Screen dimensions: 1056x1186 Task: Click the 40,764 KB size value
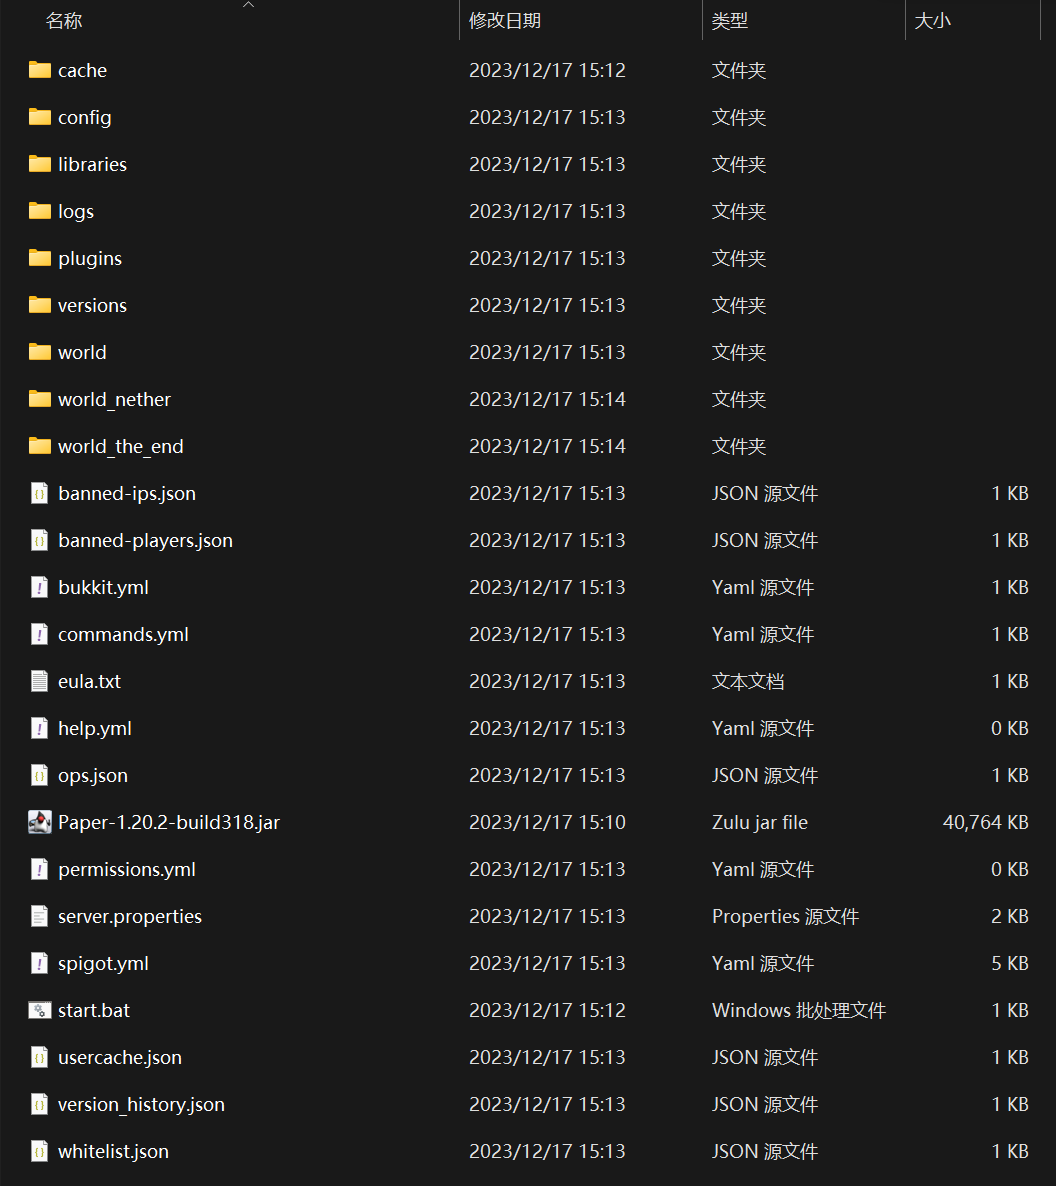[986, 822]
